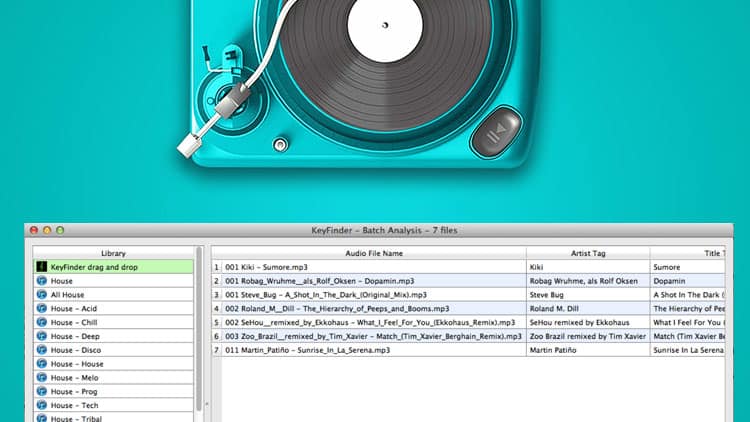
Task: Choose the House – Acid playlist
Action: pos(113,309)
